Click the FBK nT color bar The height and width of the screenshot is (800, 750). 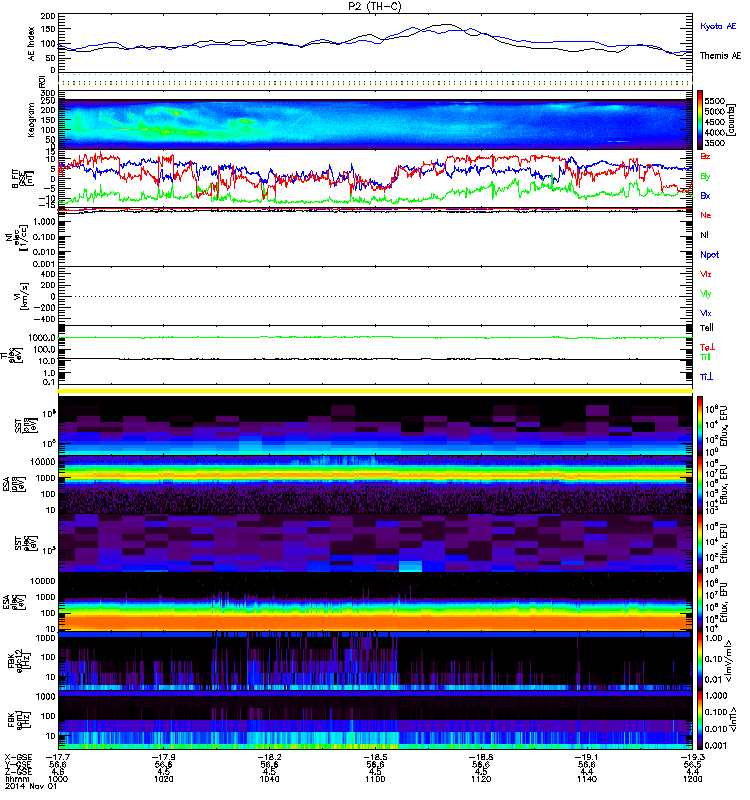pyautogui.click(x=700, y=720)
